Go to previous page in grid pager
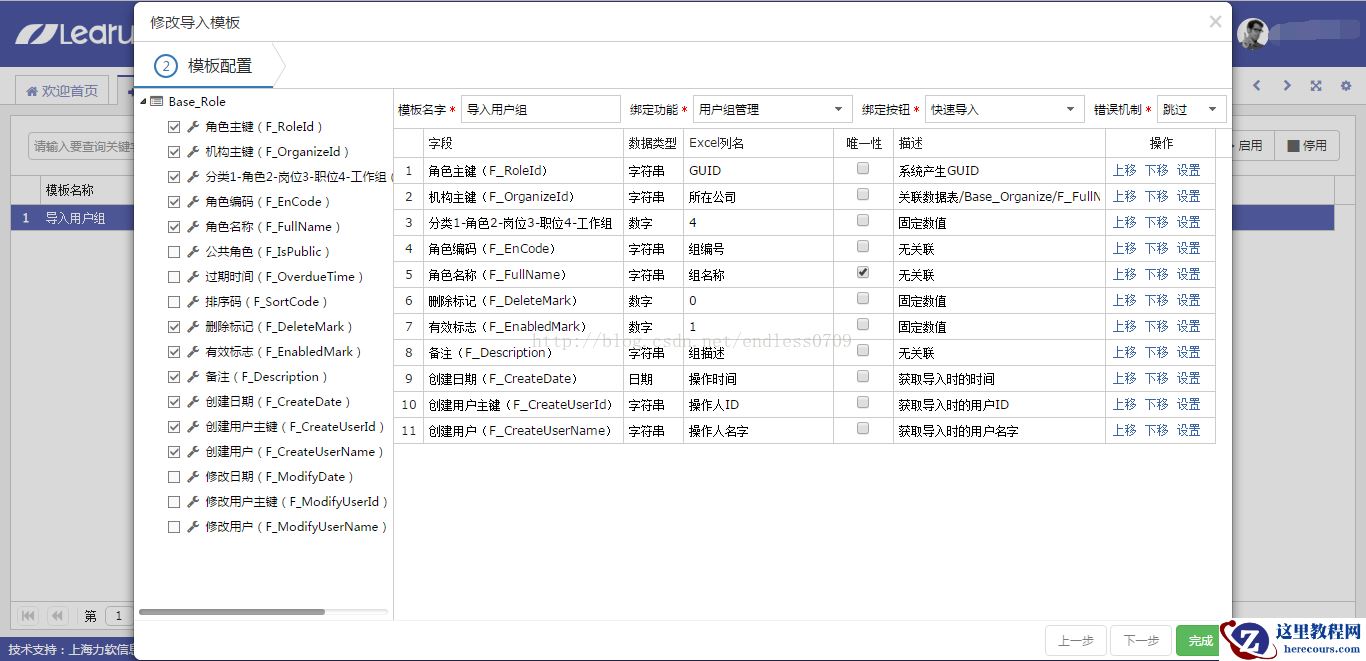 click(58, 615)
